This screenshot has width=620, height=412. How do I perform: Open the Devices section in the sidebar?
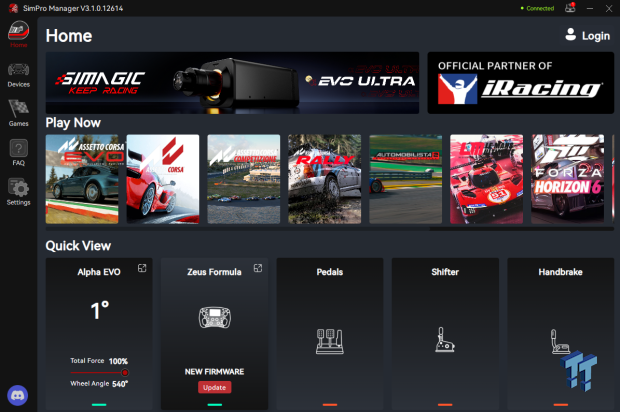[19, 75]
